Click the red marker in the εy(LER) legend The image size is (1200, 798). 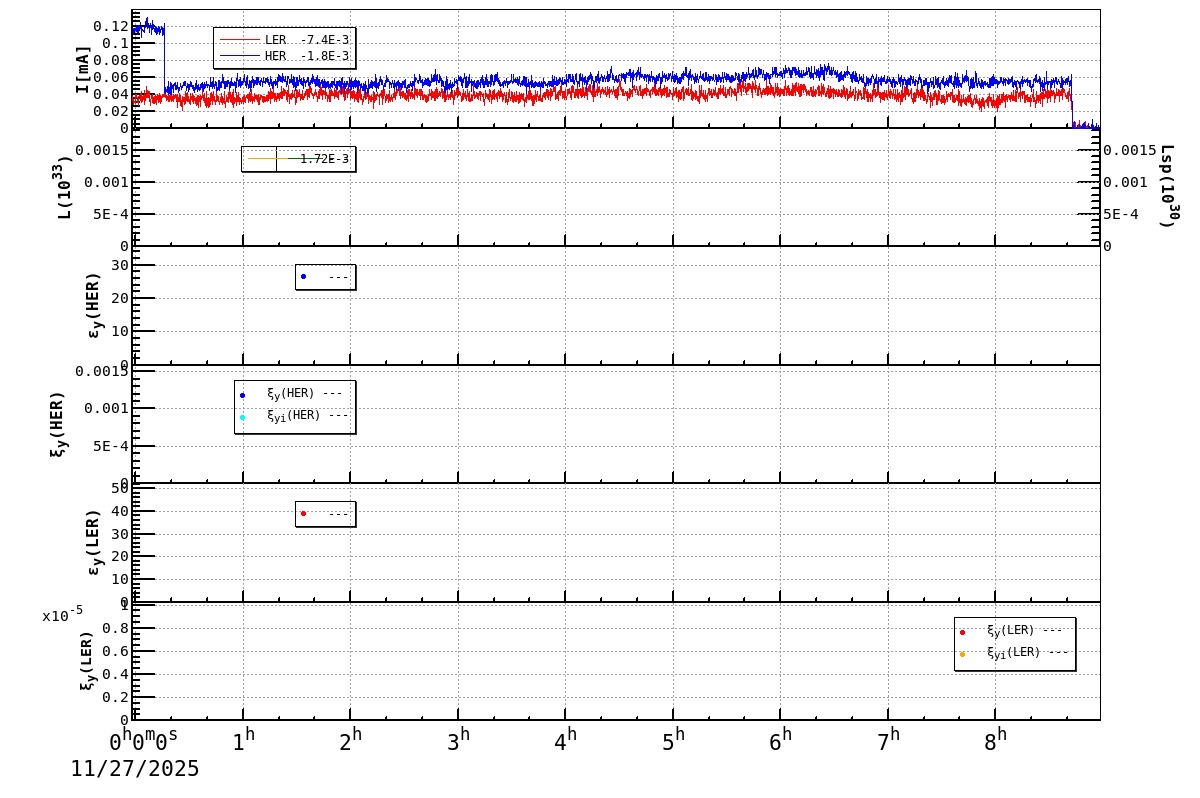(x=303, y=512)
